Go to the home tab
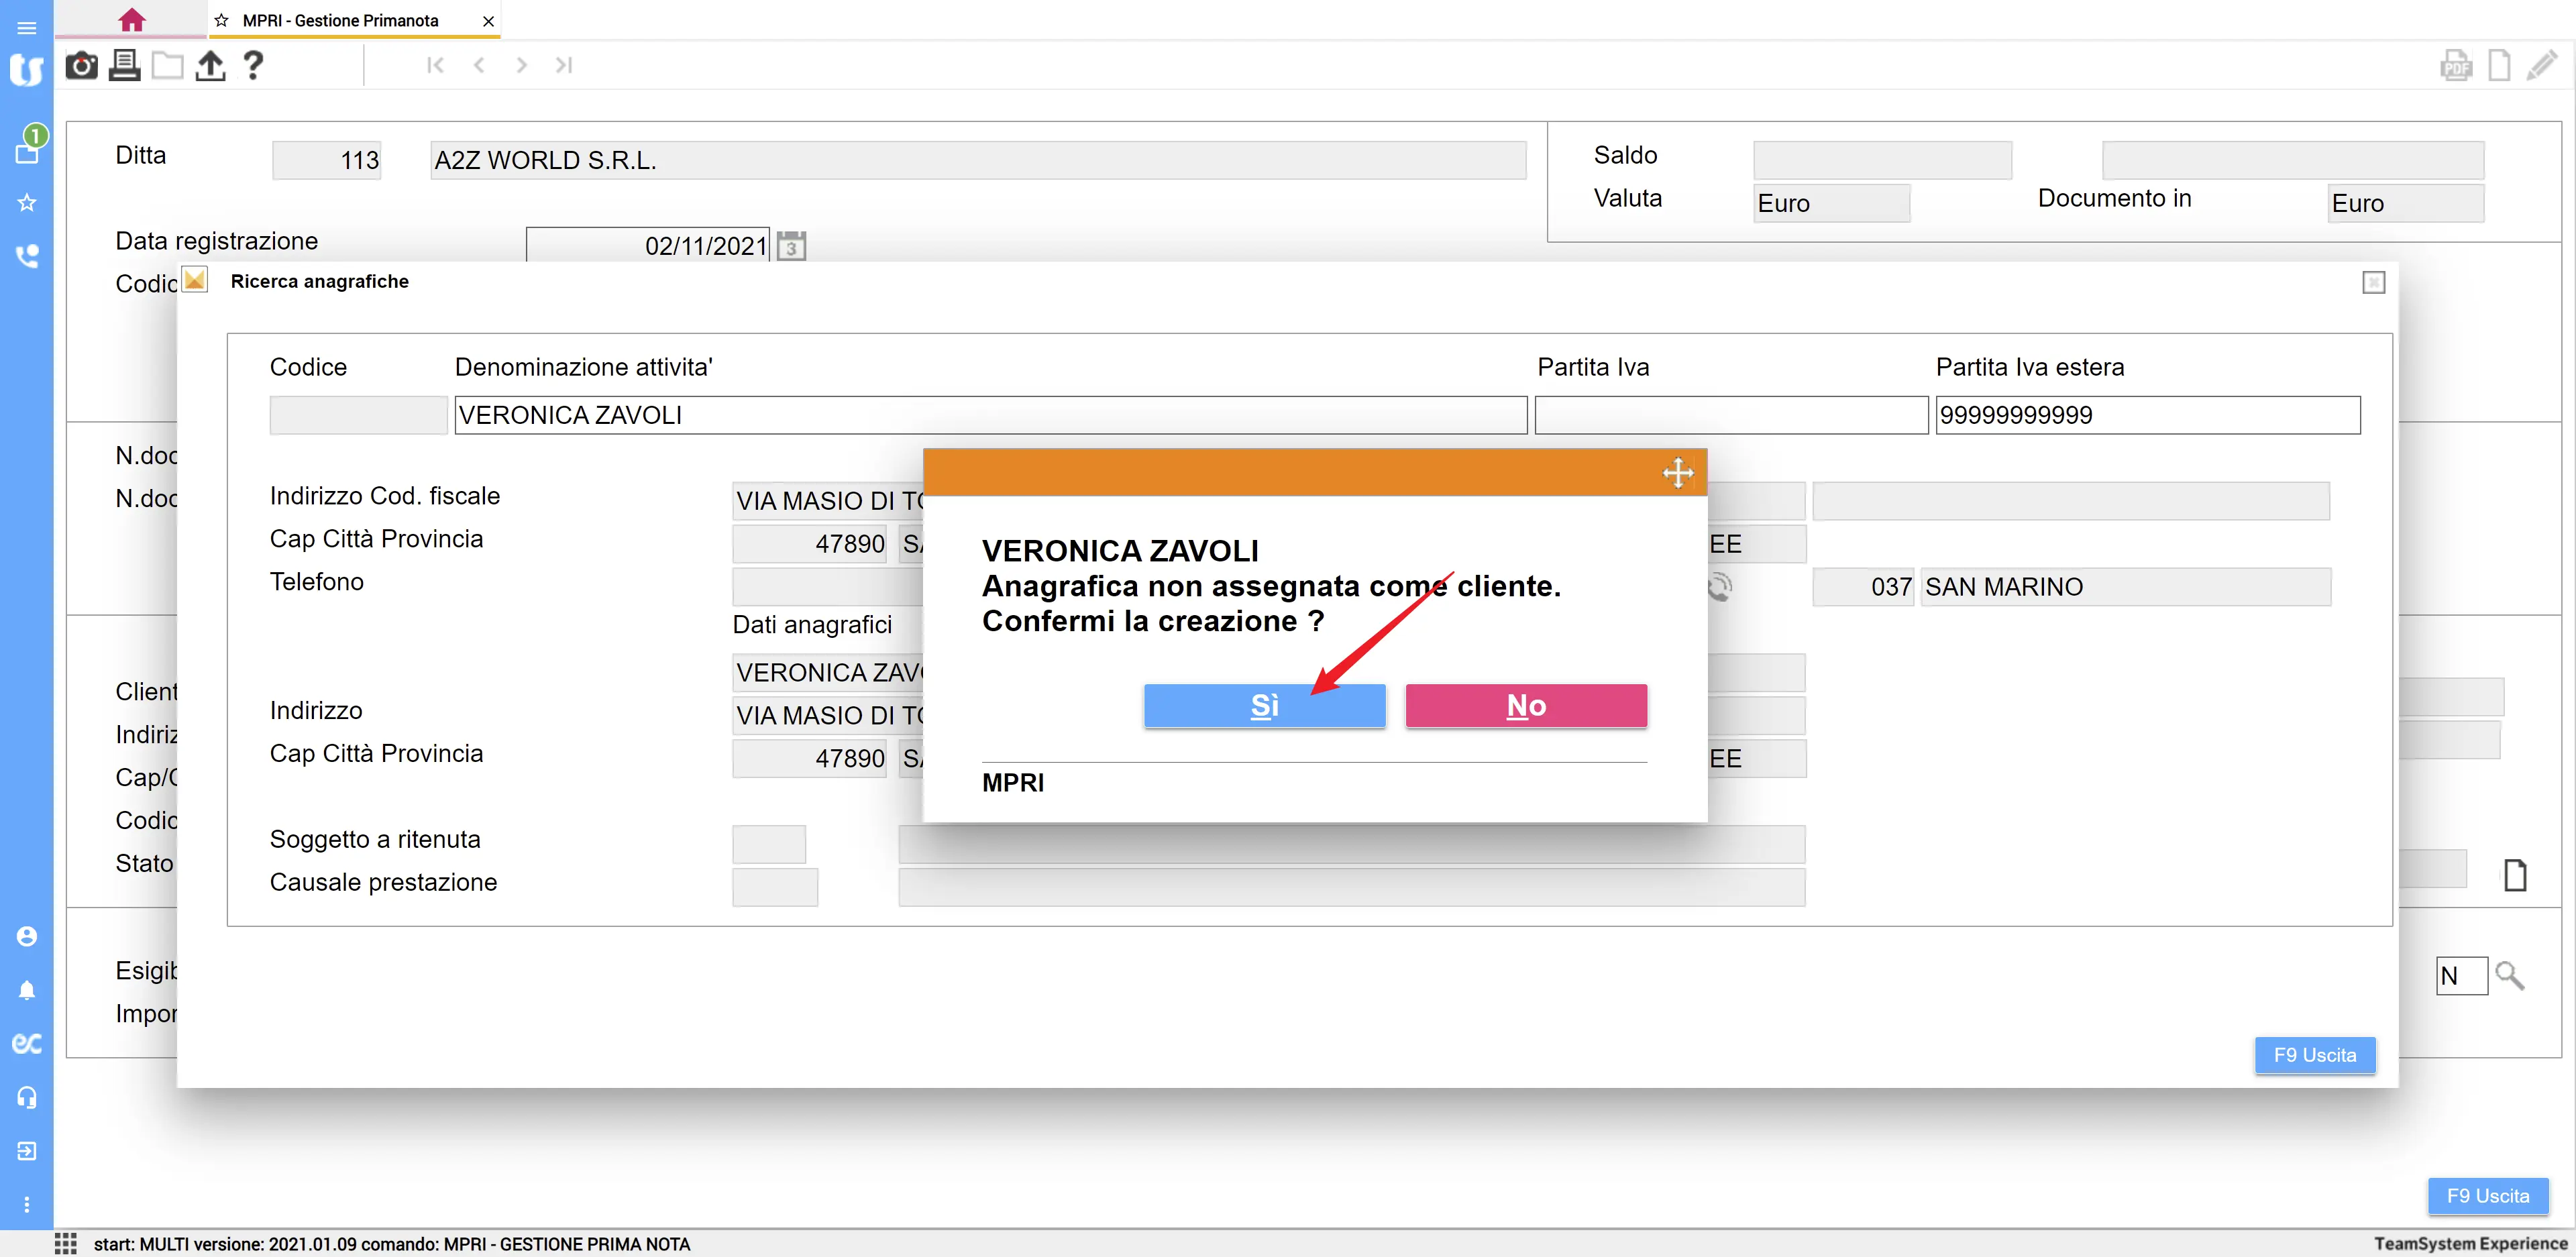The height and width of the screenshot is (1257, 2576). (x=132, y=20)
